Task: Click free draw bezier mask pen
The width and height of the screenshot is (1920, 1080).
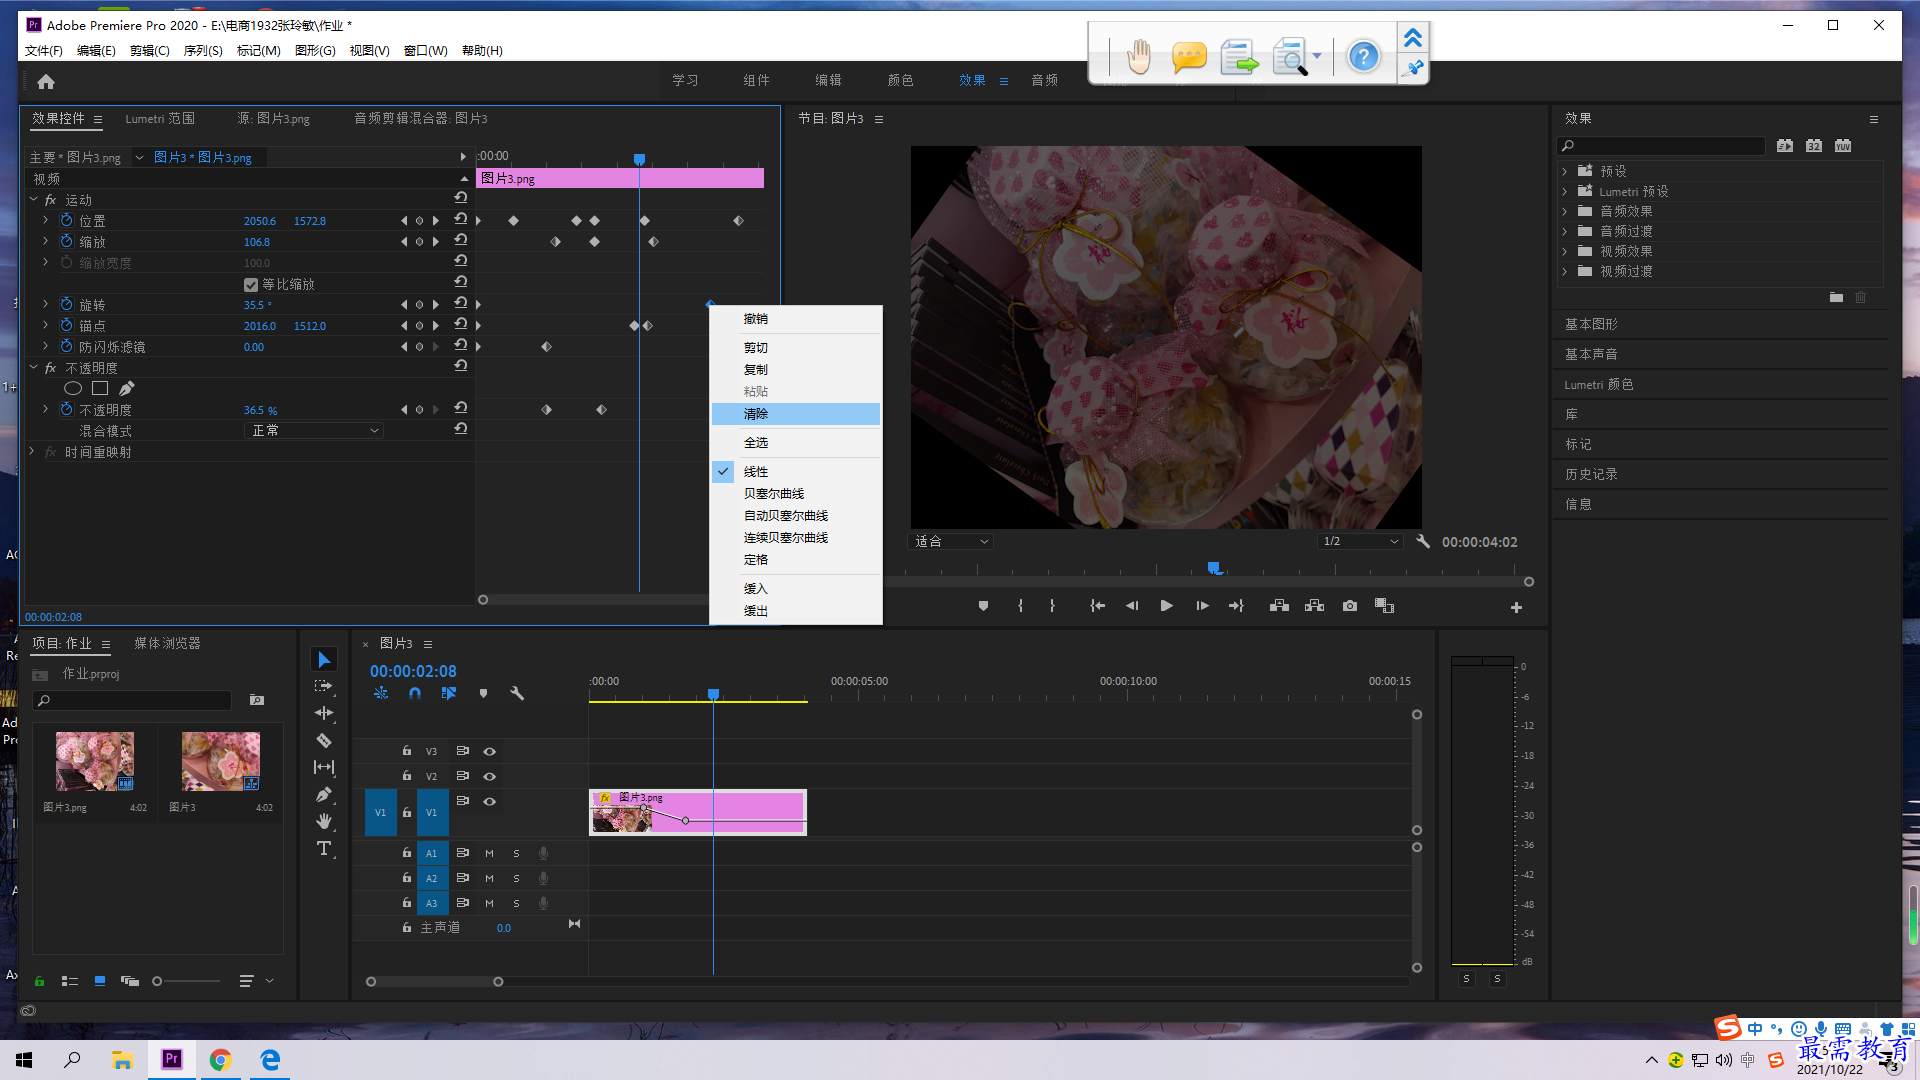Action: pyautogui.click(x=126, y=388)
